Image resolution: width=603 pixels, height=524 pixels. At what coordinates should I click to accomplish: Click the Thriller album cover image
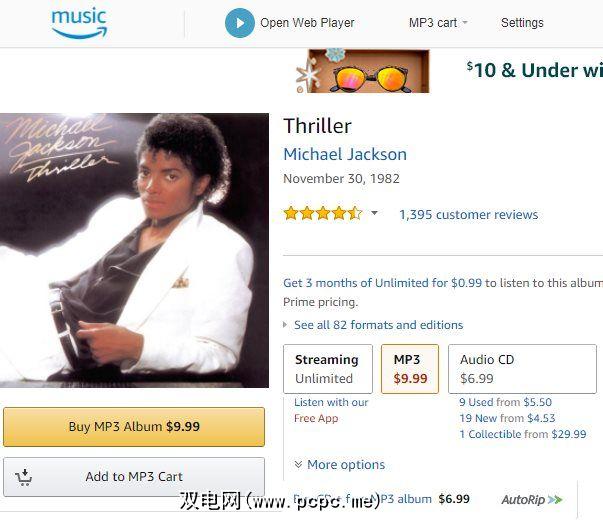click(x=134, y=250)
